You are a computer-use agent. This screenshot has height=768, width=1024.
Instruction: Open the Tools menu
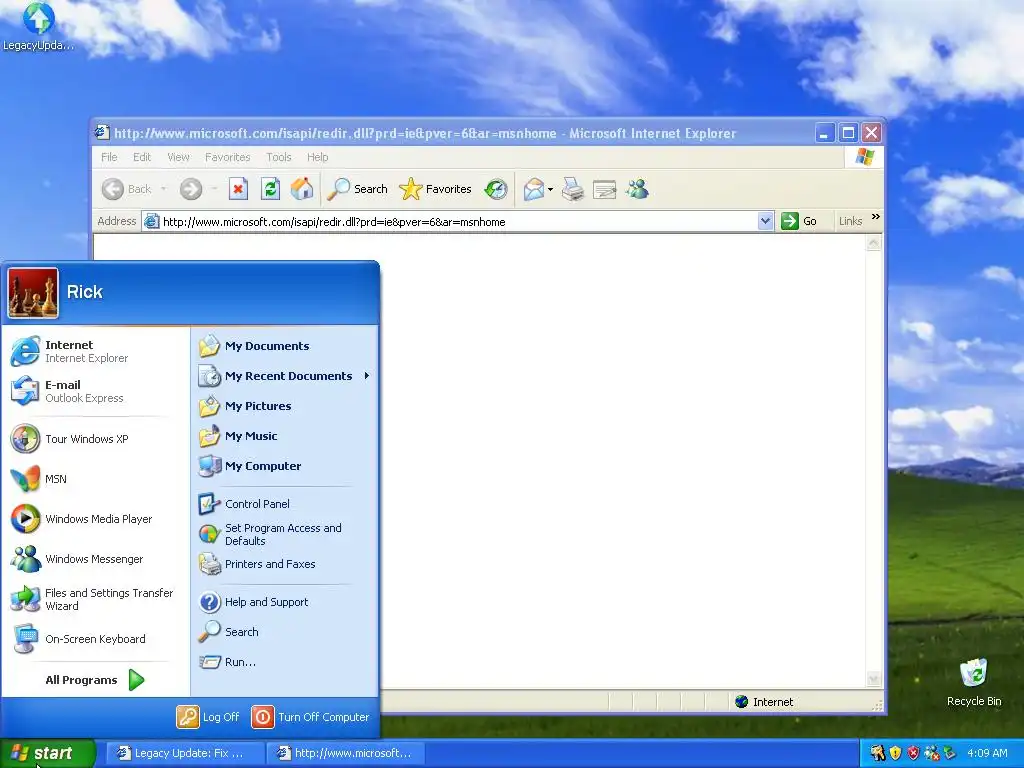click(279, 157)
